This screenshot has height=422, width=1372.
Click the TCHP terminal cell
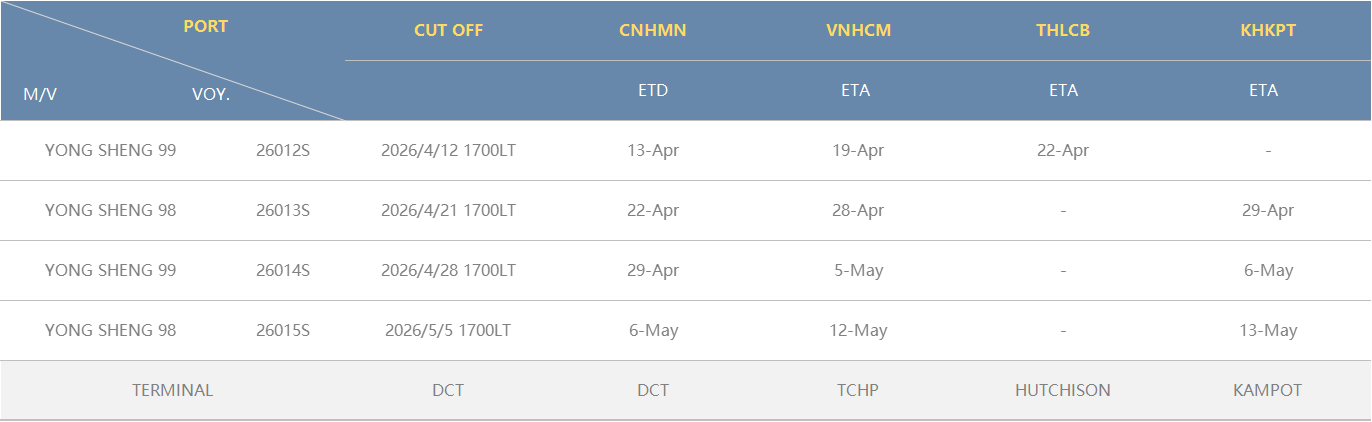tap(857, 391)
